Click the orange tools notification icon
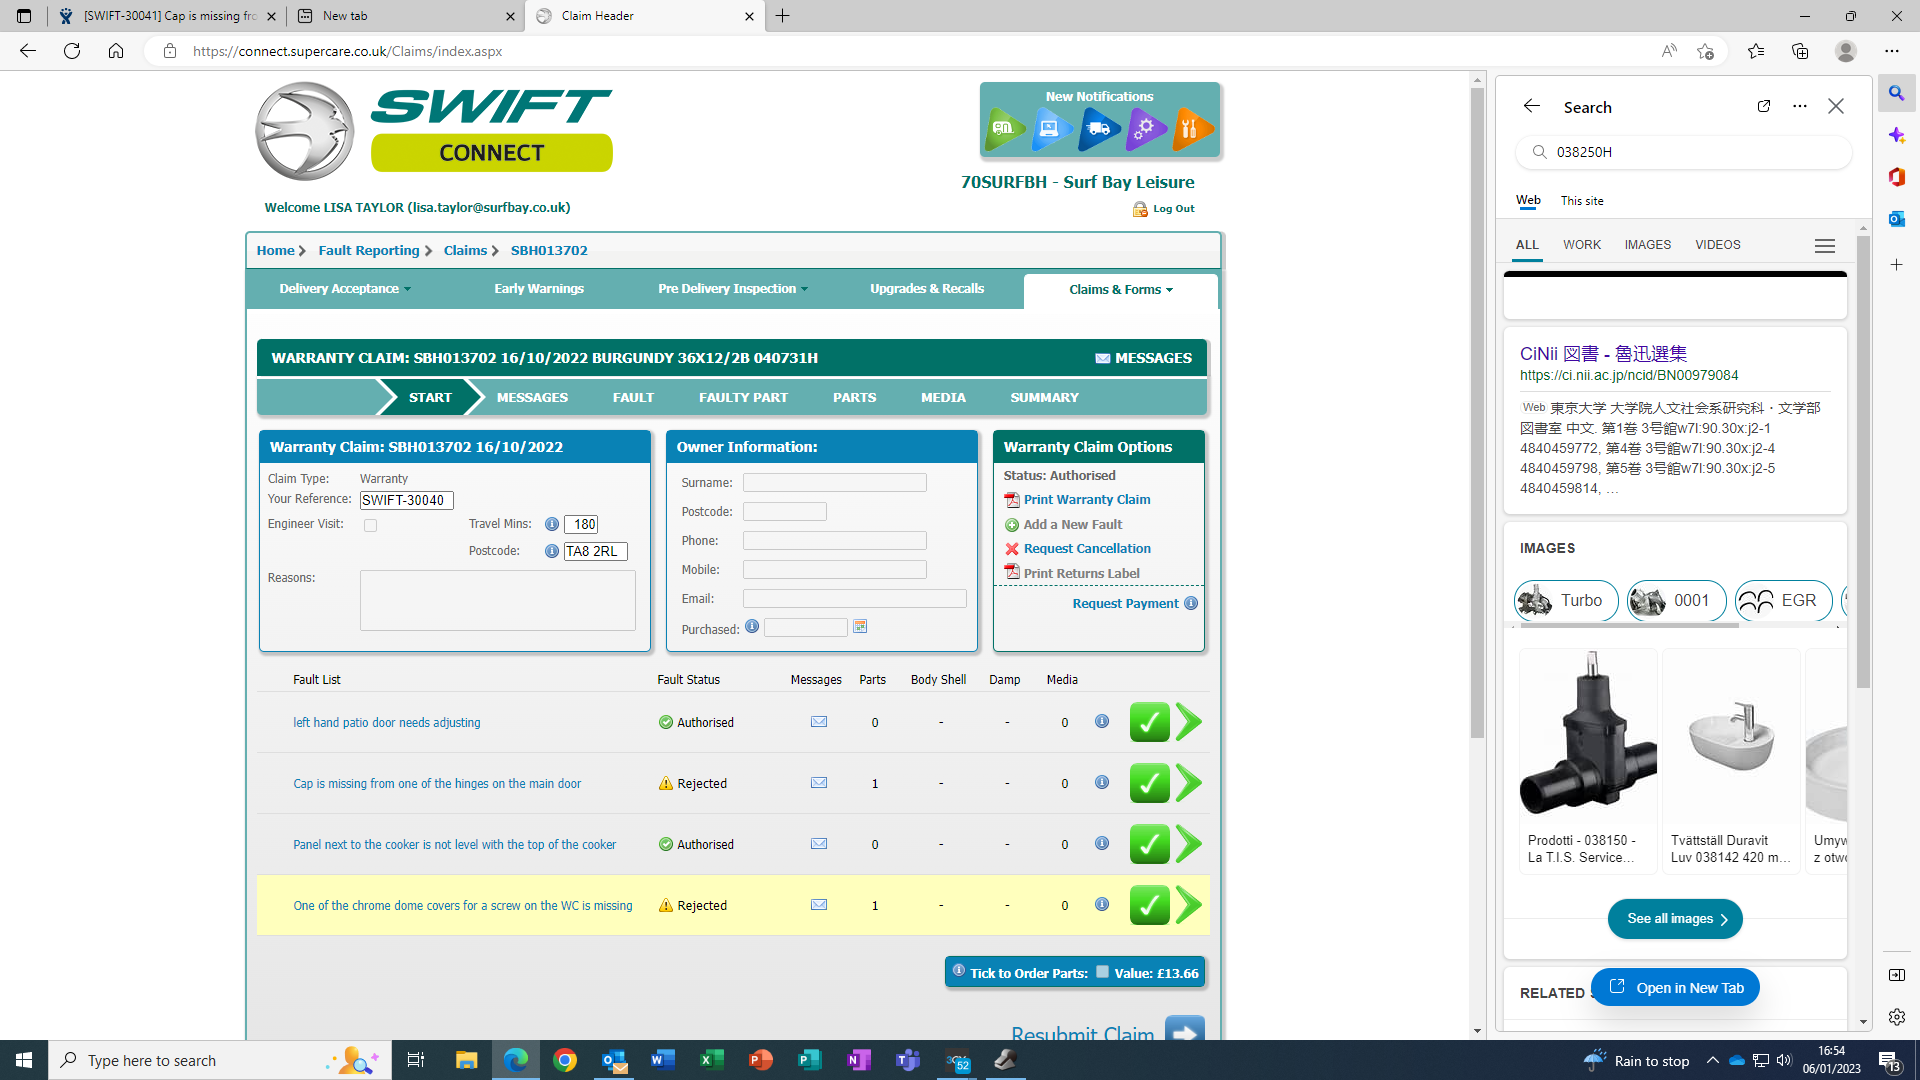This screenshot has width=1920, height=1080. pos(1192,129)
